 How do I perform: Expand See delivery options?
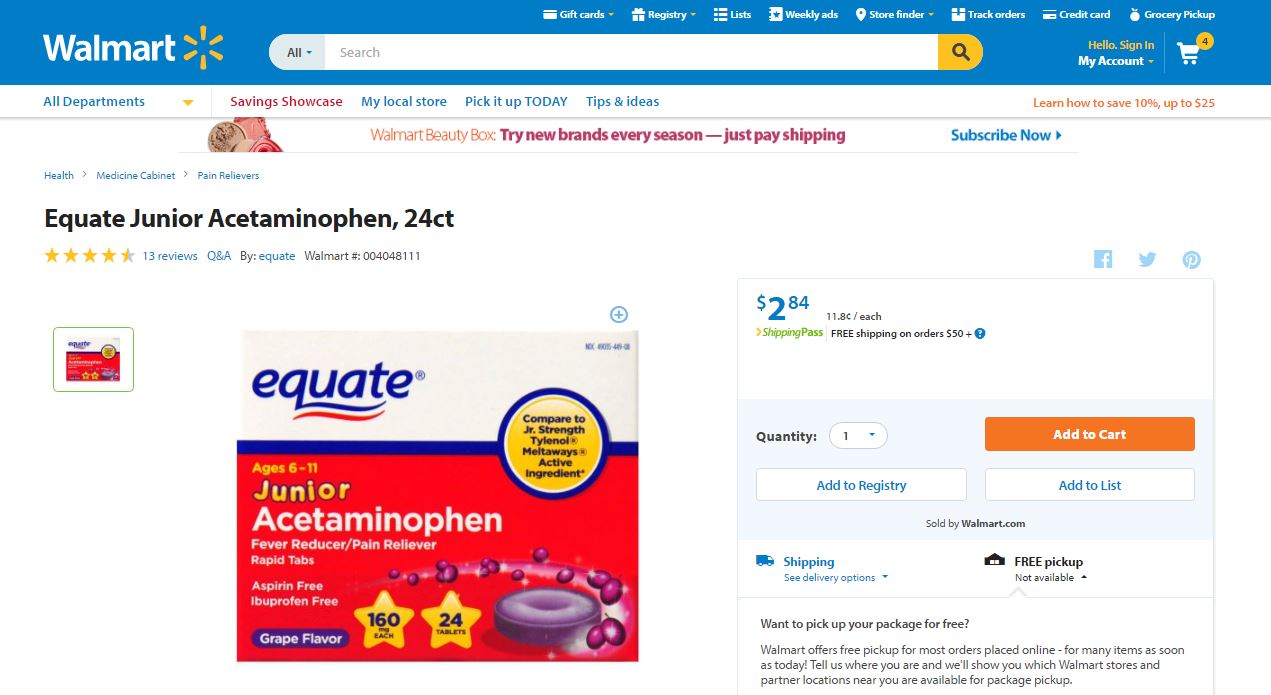(x=836, y=577)
